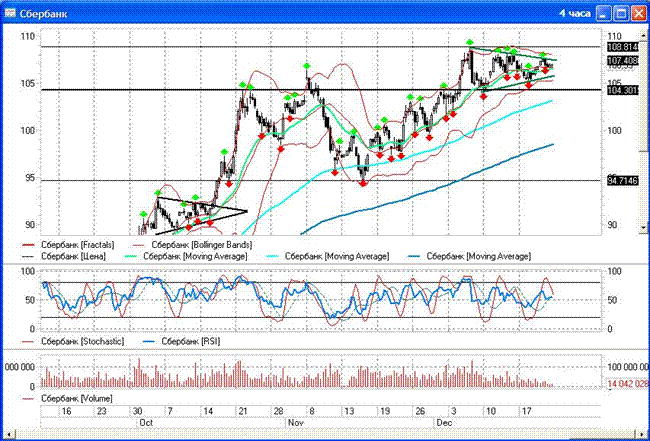Click the chart window icon beside Сбербанк title
This screenshot has height=441, width=650.
(x=10, y=13)
